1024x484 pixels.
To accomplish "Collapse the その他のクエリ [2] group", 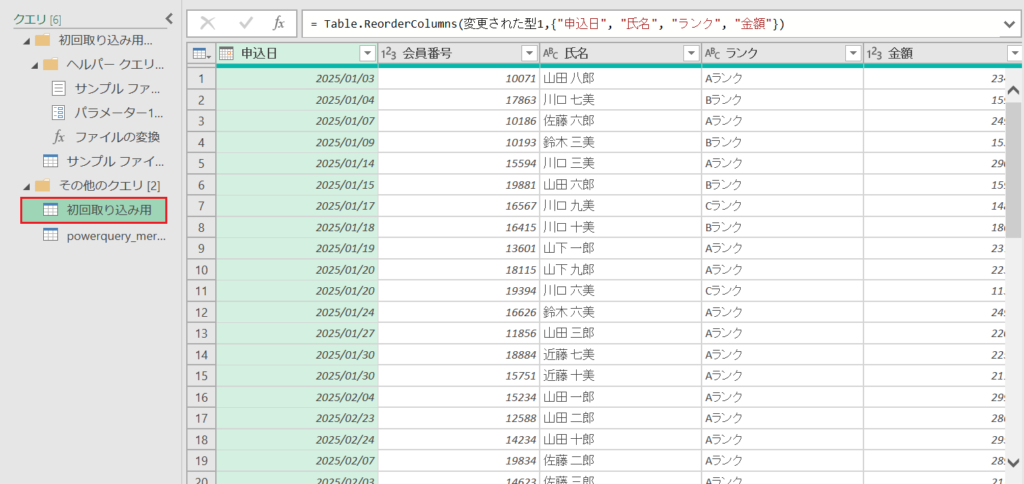I will (26, 186).
